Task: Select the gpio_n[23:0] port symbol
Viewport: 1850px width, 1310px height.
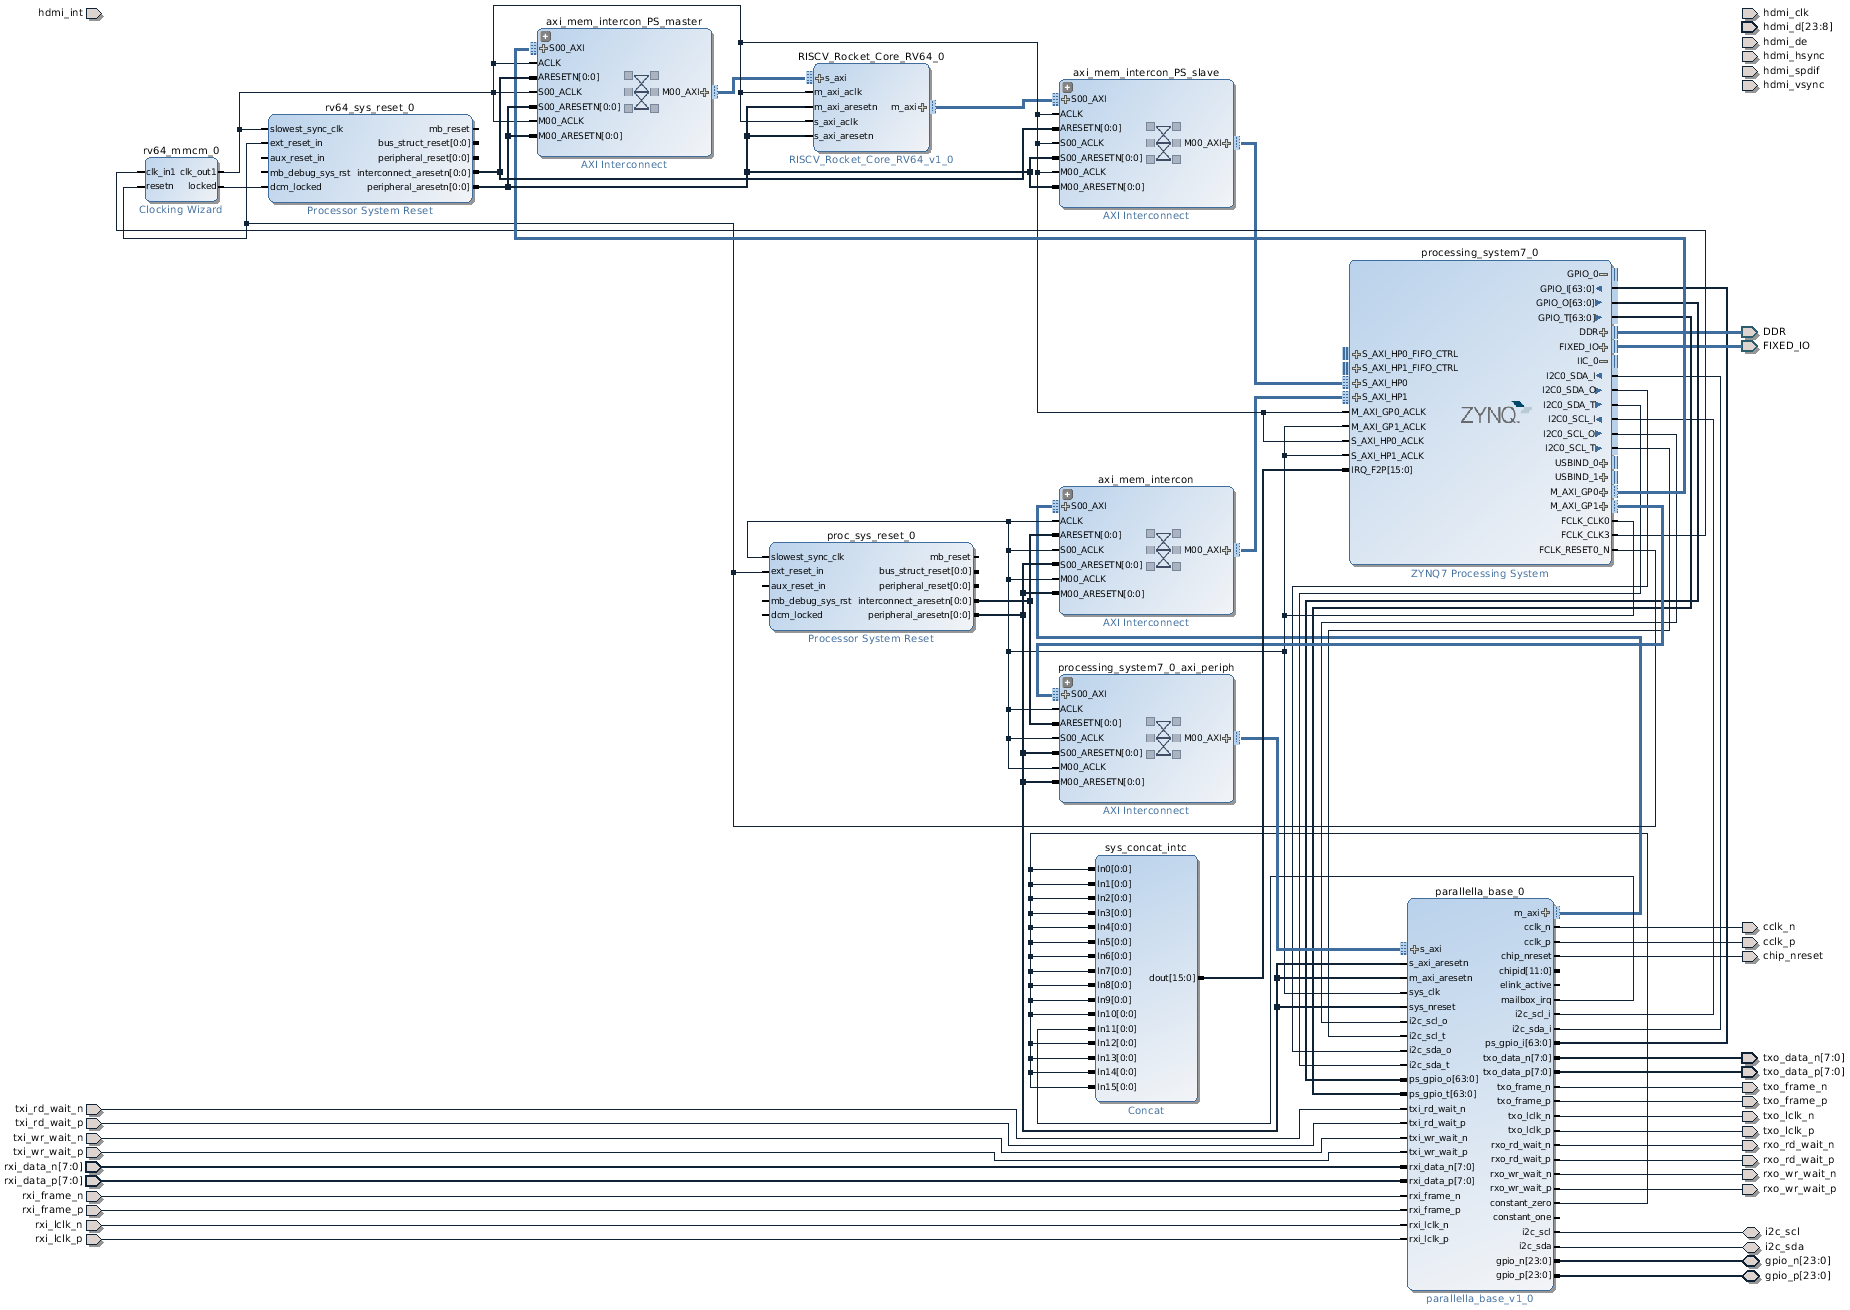Action: tap(1751, 1262)
